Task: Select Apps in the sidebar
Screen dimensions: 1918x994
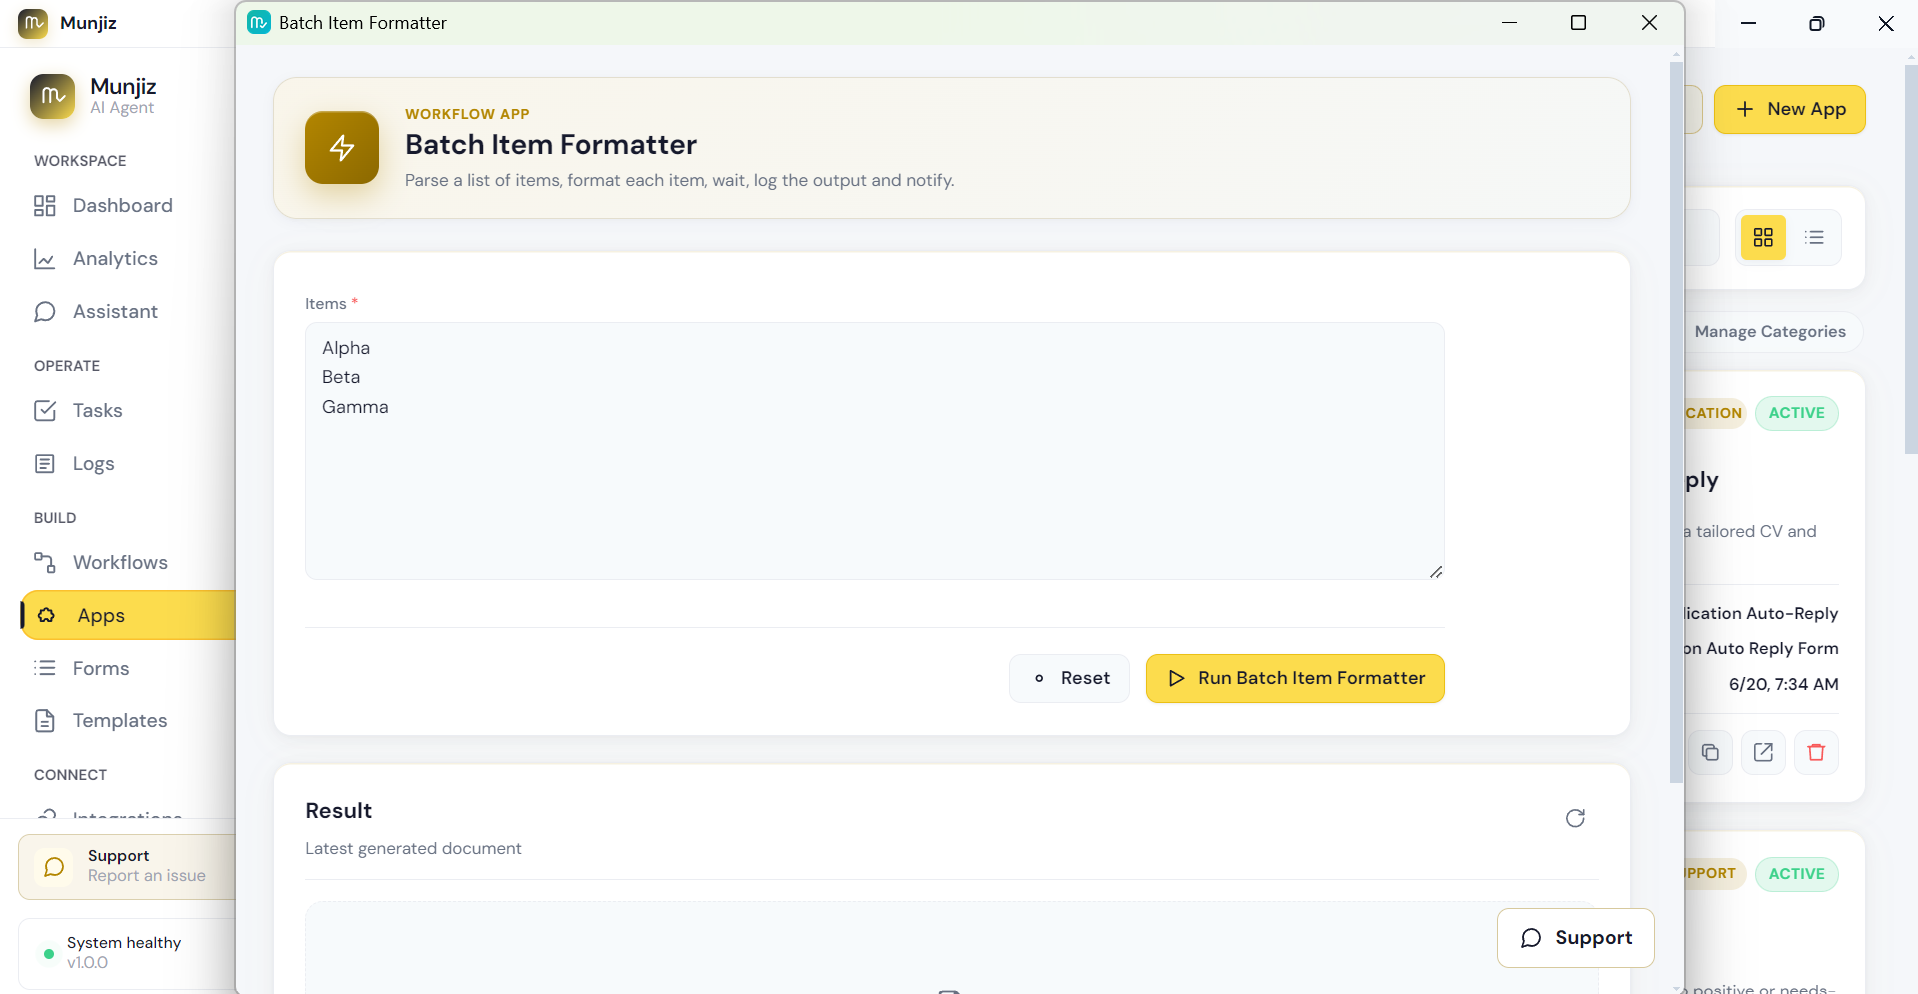Action: click(127, 615)
